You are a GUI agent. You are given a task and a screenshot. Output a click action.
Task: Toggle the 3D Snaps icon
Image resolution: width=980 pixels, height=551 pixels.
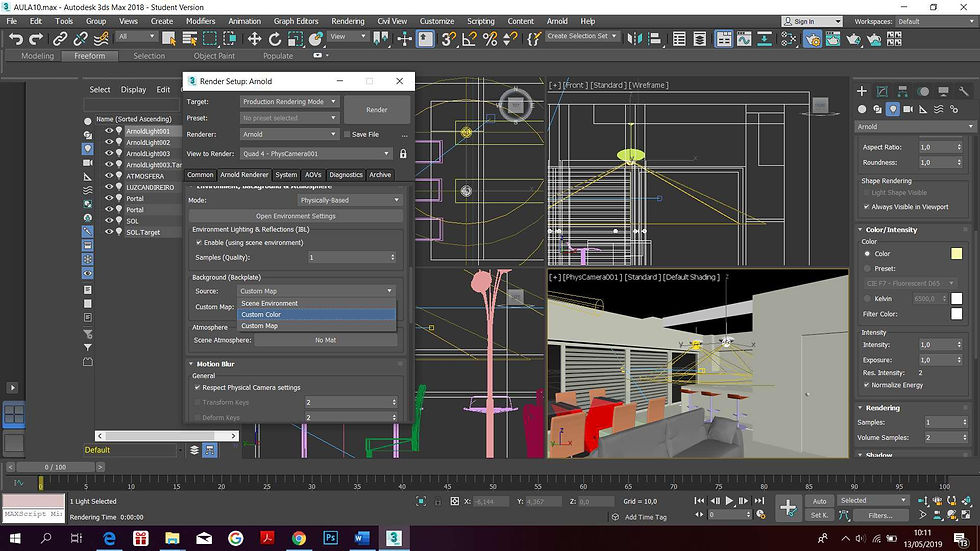448,39
